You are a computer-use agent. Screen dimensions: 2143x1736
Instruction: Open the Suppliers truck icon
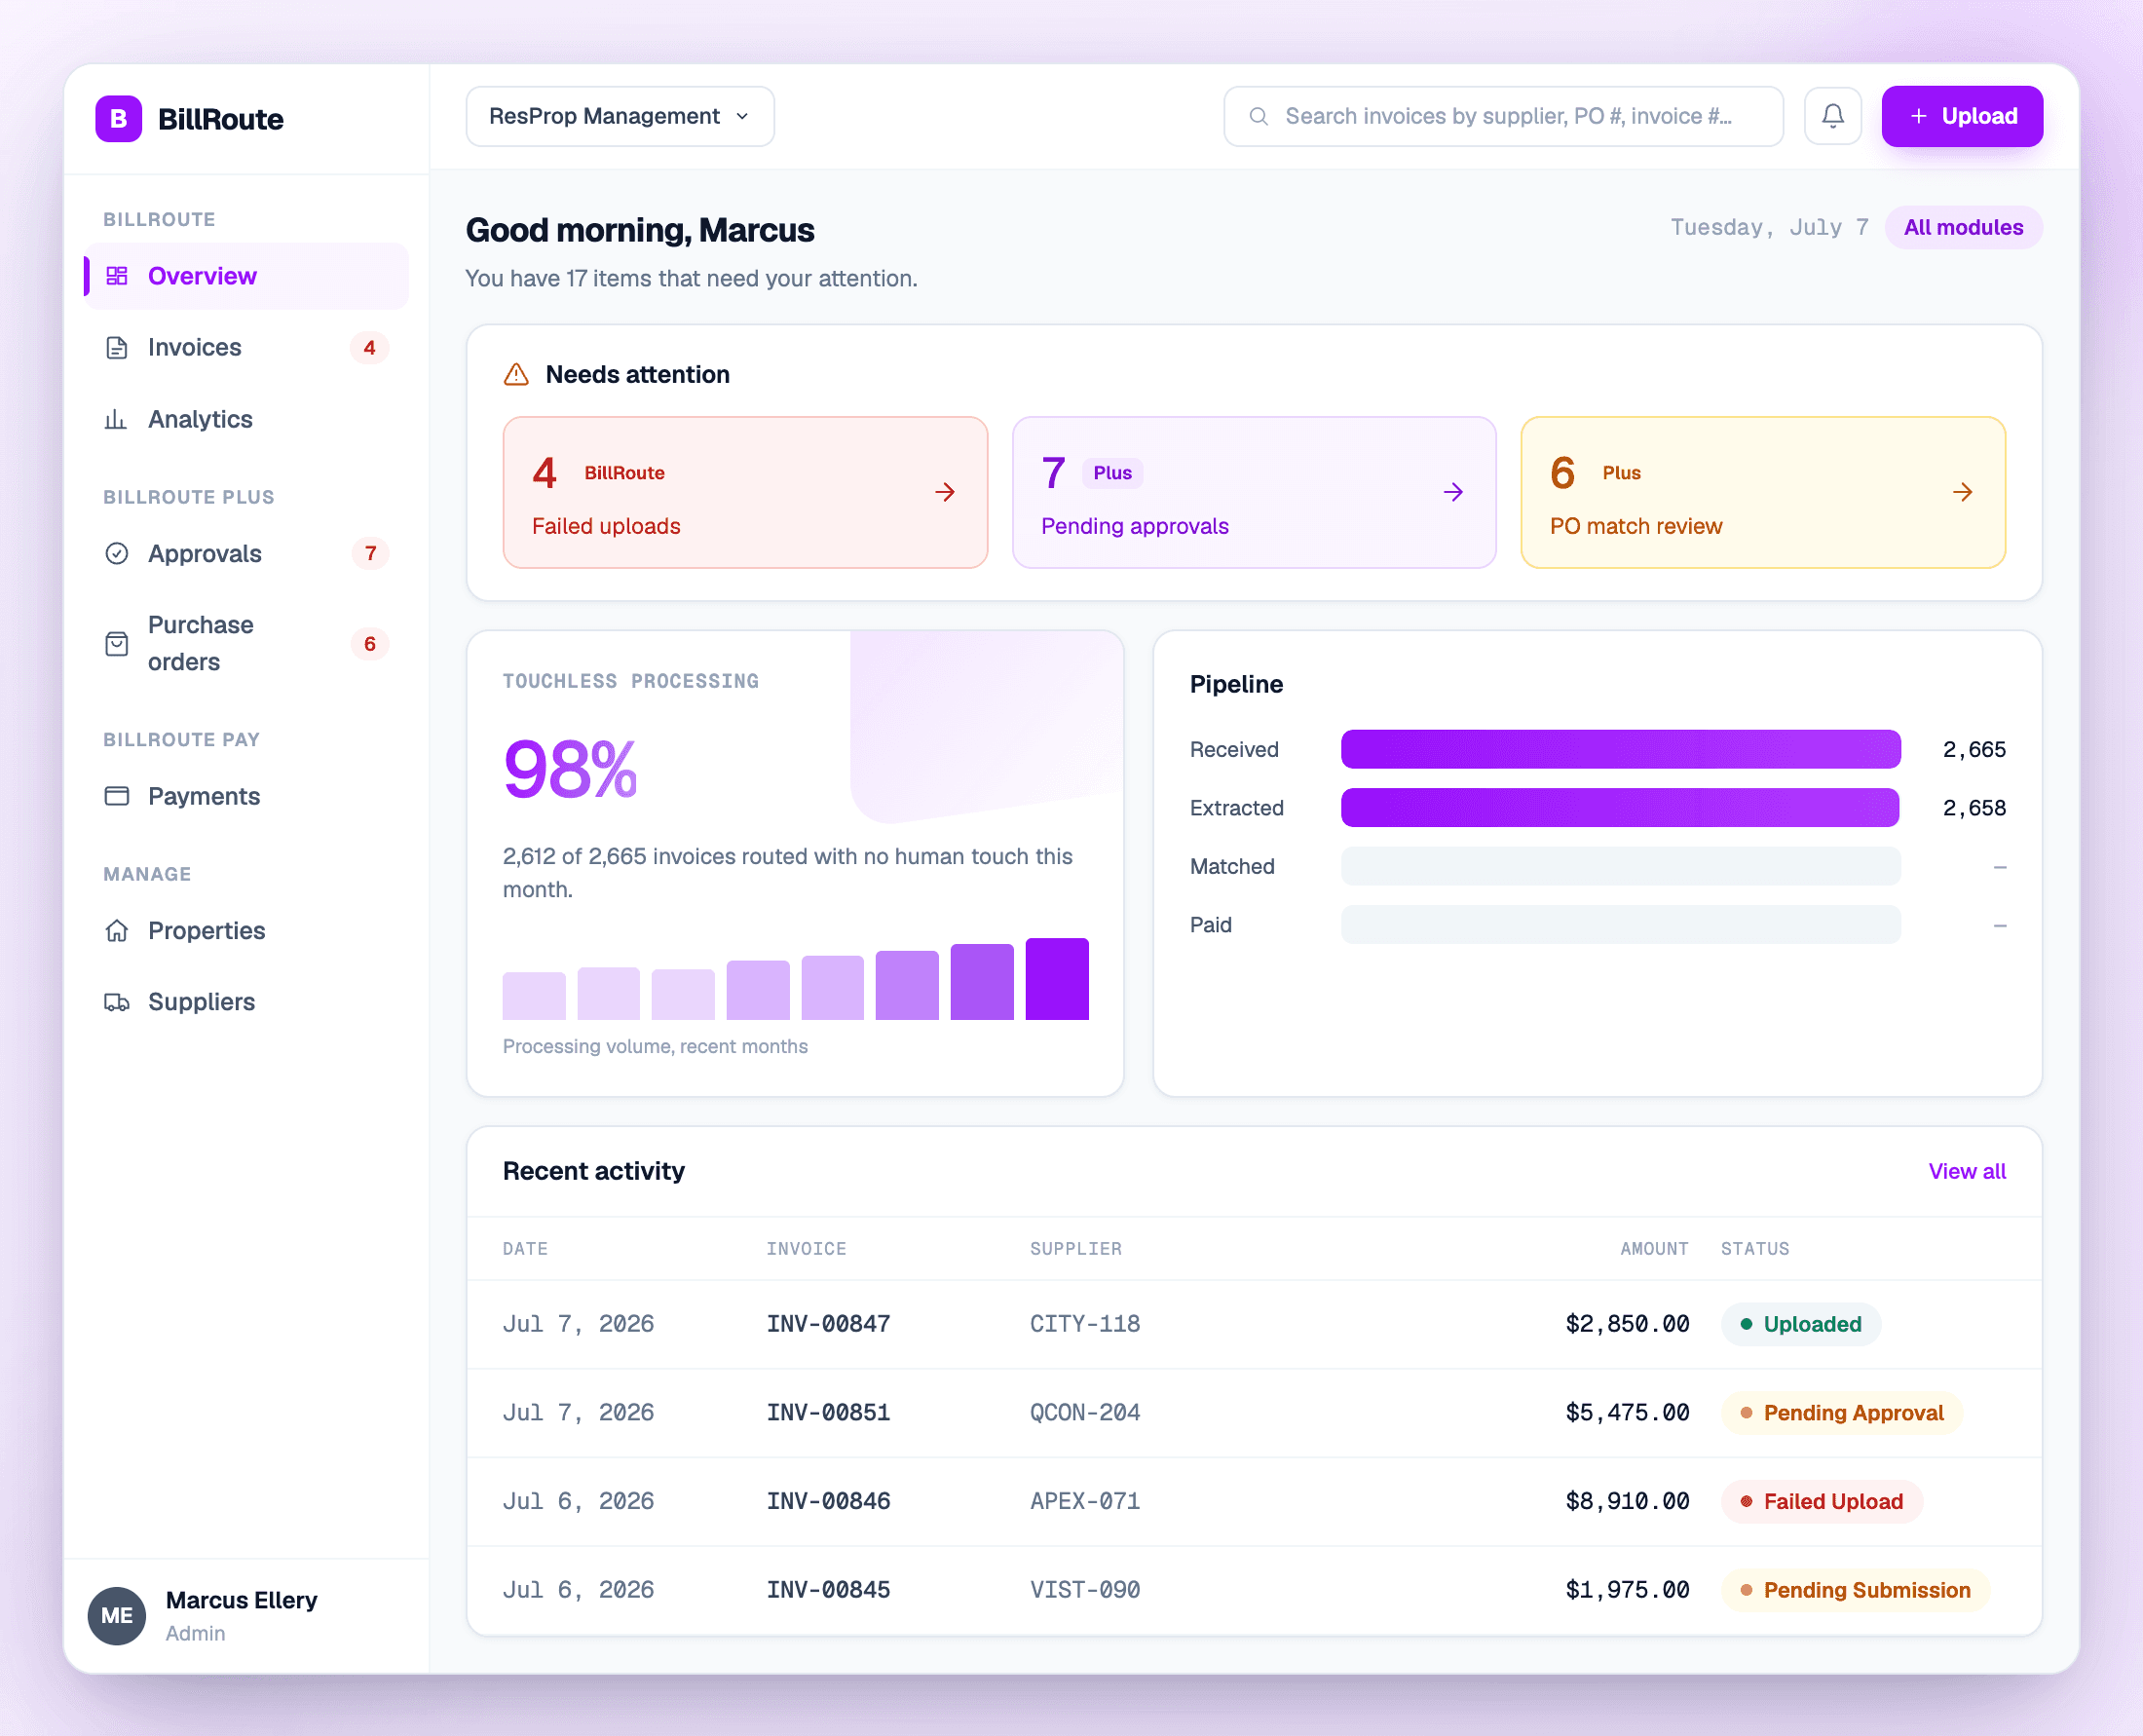[116, 1002]
